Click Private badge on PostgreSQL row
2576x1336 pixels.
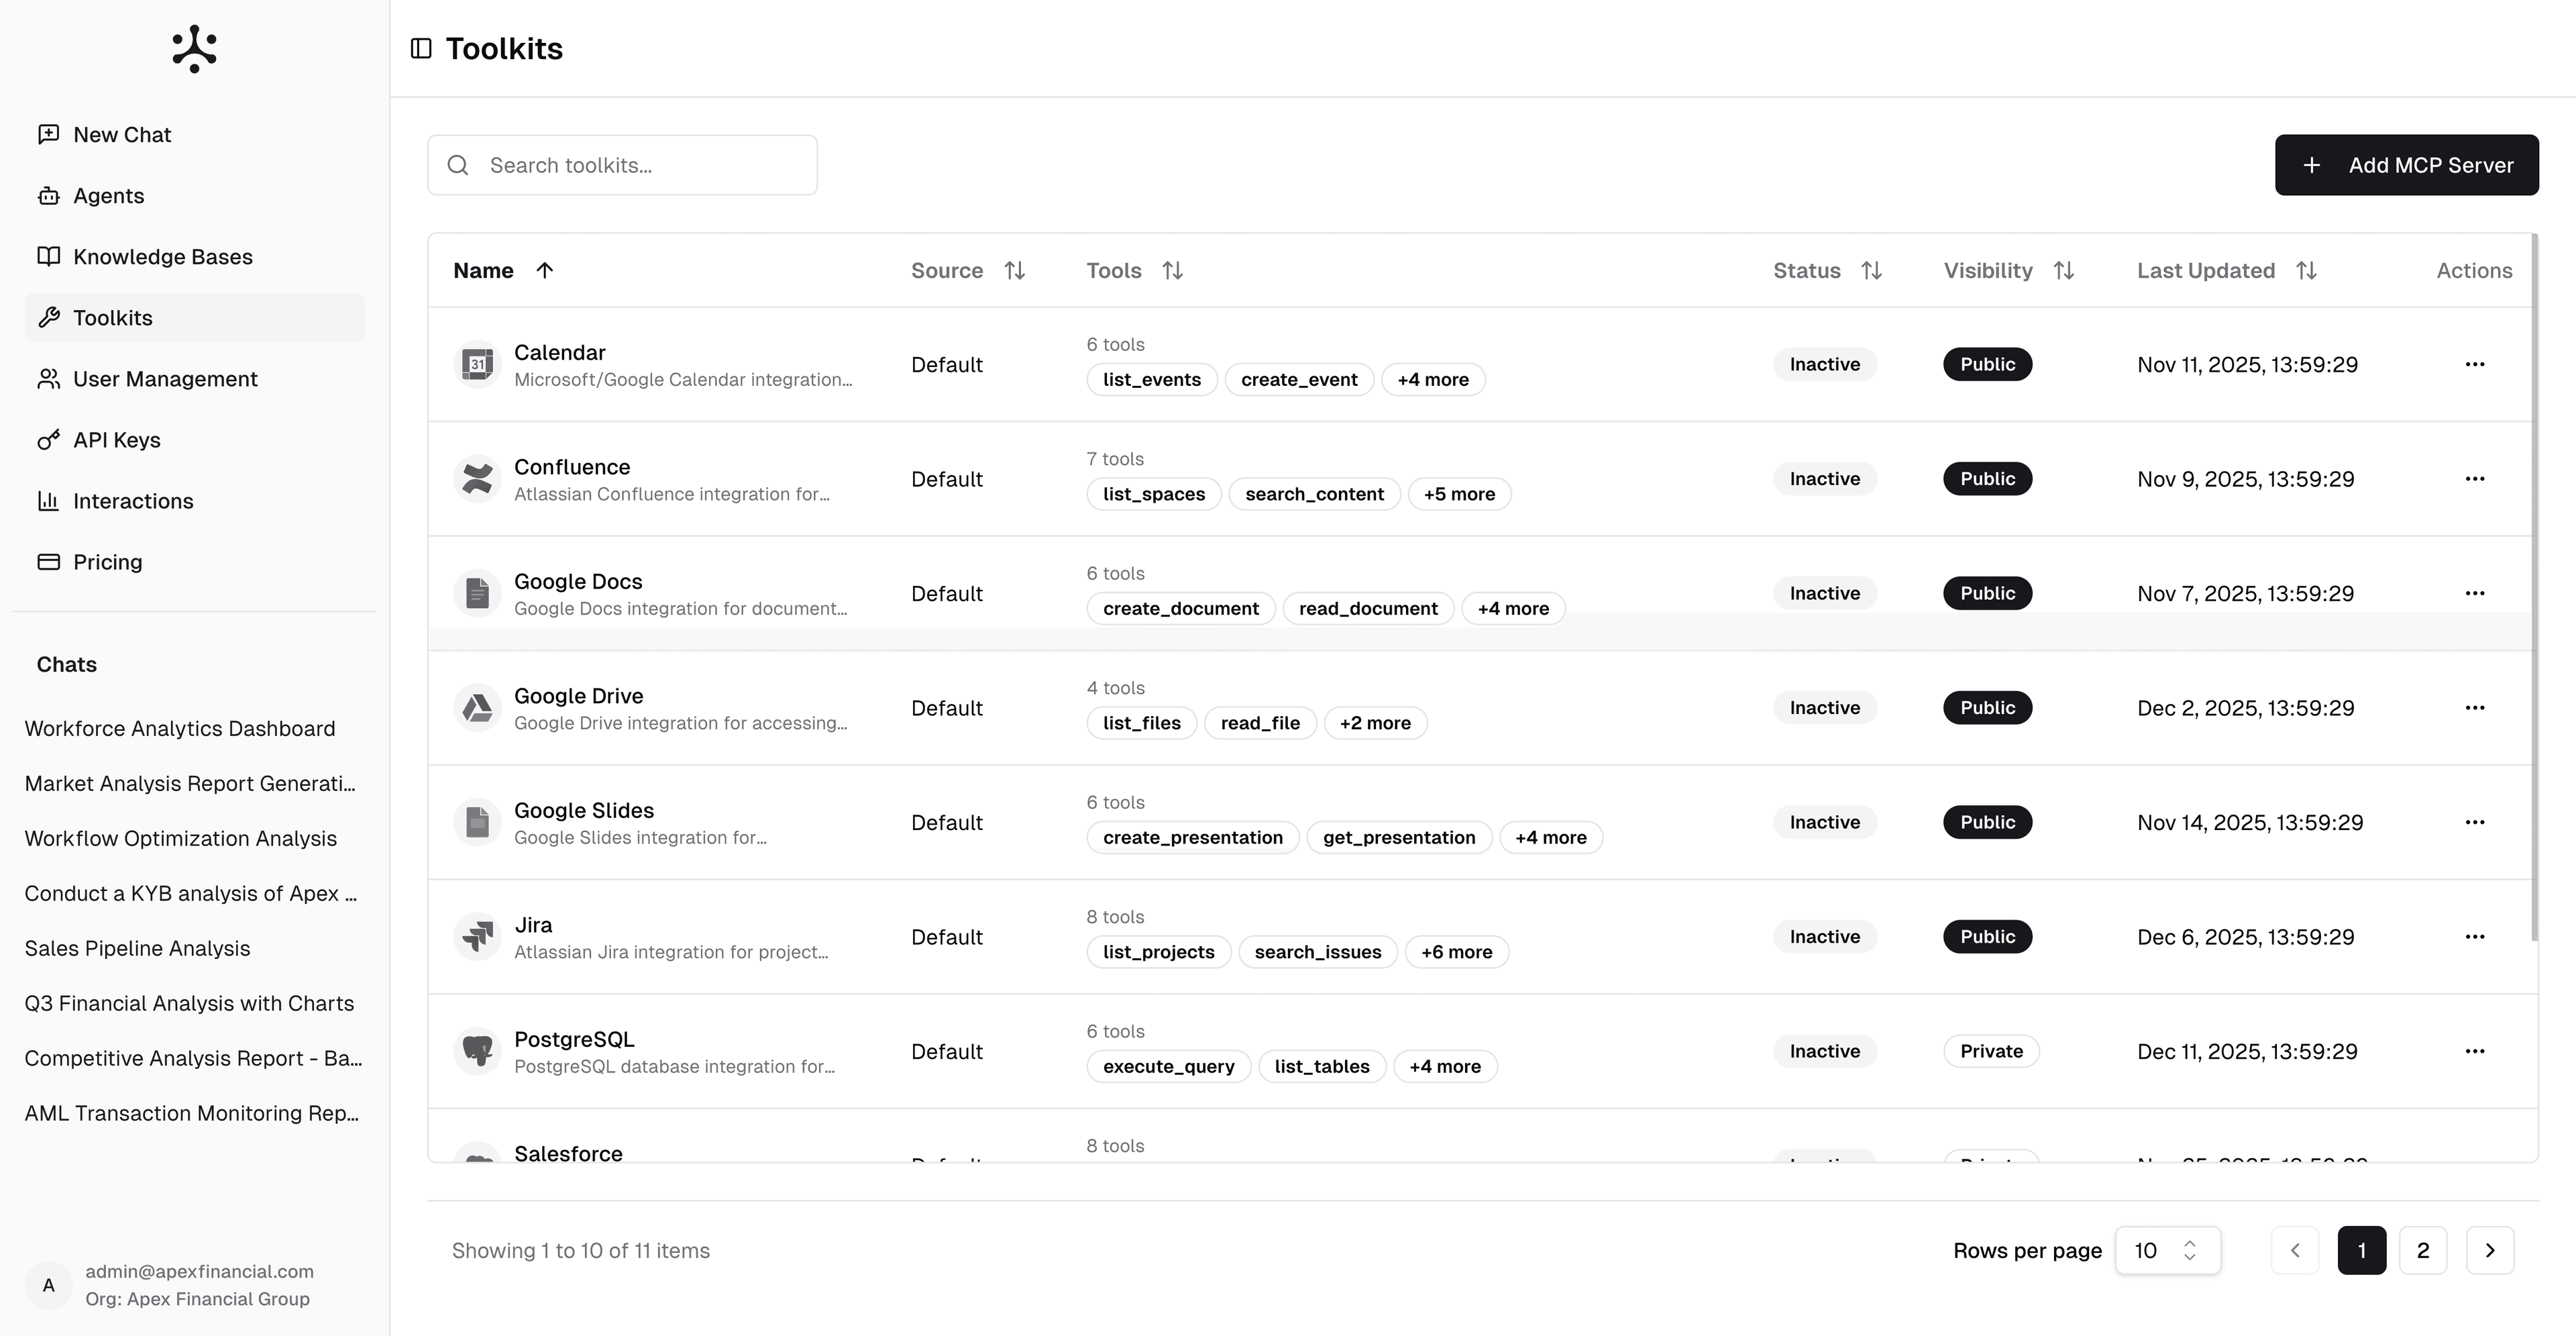tap(1991, 1051)
